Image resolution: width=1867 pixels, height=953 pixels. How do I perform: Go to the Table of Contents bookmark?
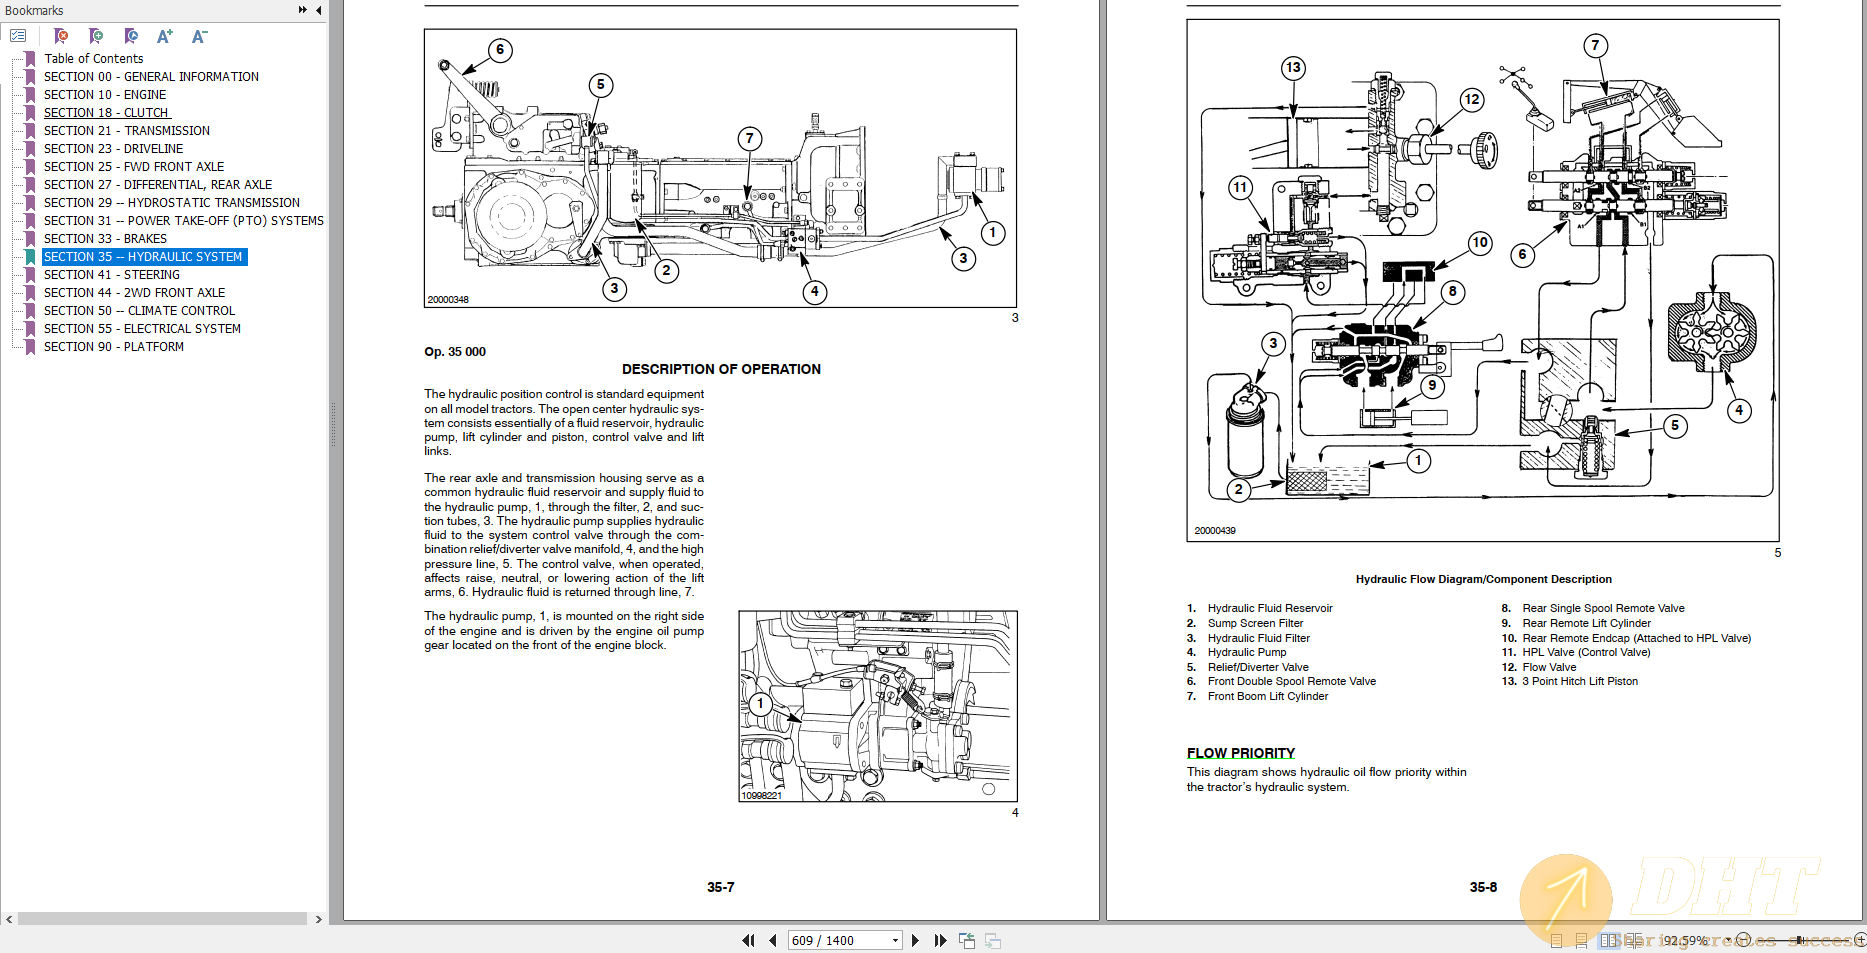(x=93, y=58)
